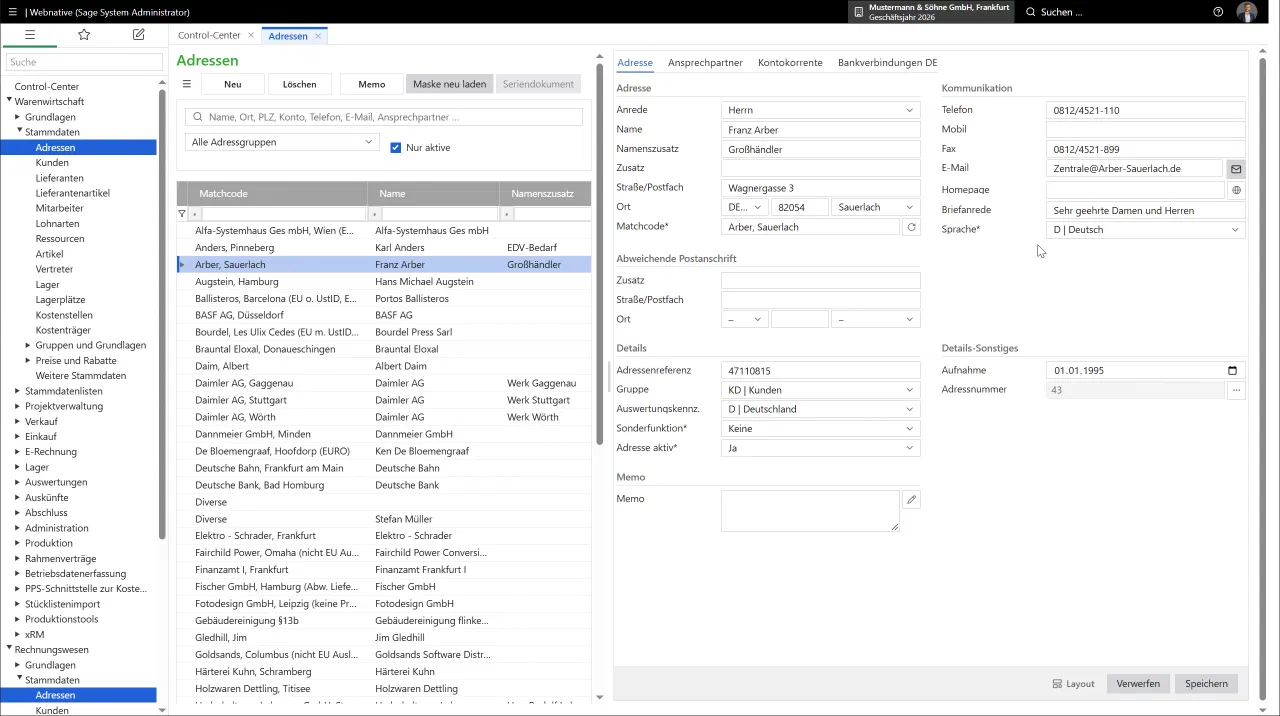Select the BASF AG, Düsseldorf row

384,315
